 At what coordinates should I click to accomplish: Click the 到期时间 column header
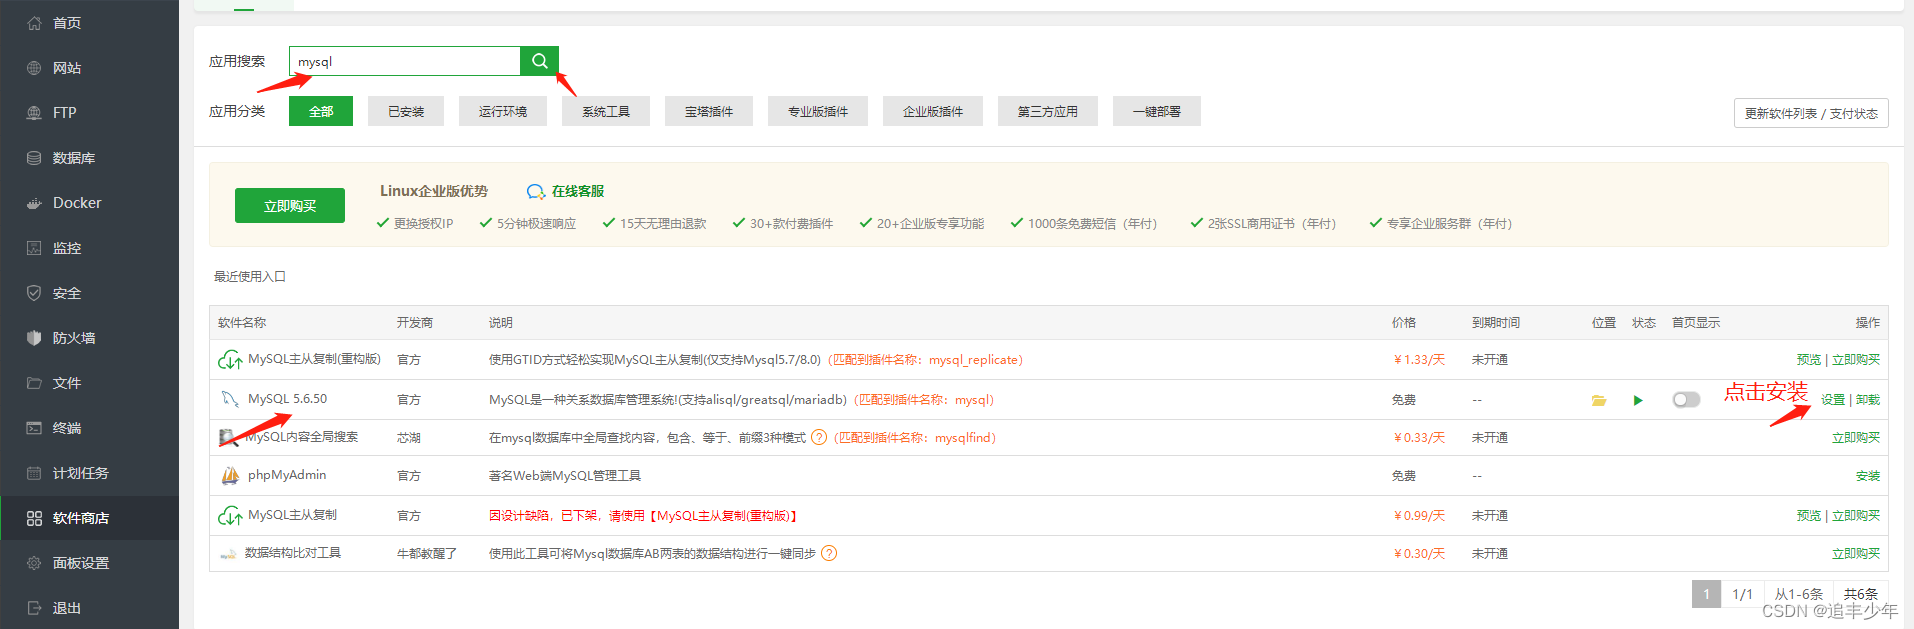1496,323
